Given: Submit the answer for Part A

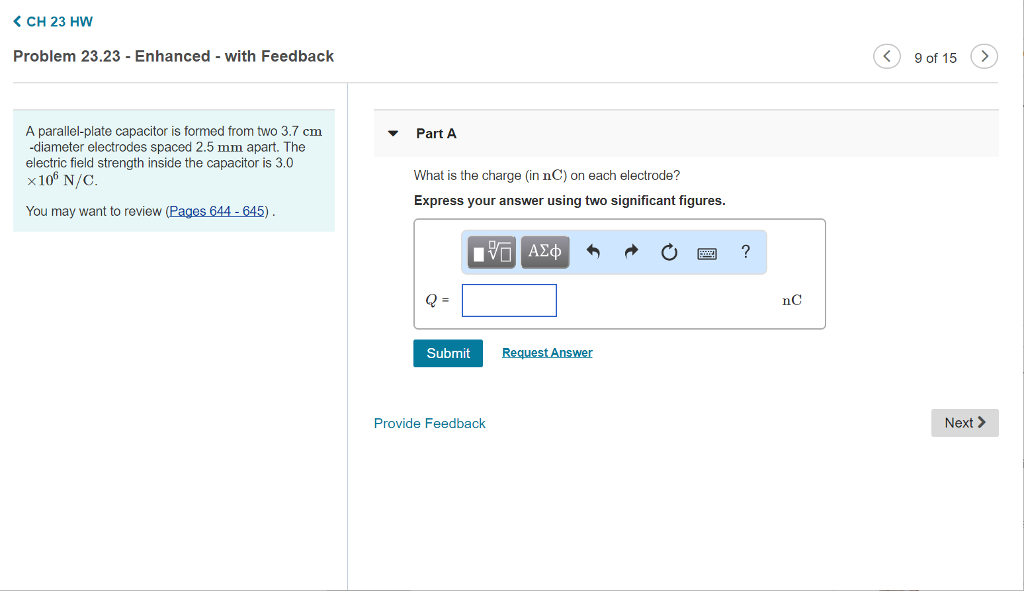Looking at the screenshot, I should 448,353.
